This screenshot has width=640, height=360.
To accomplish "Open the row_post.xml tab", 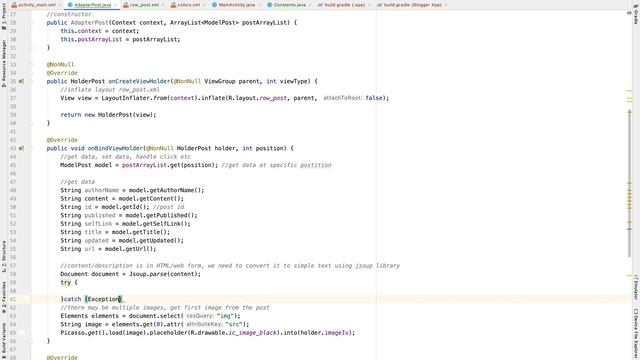I will [x=144, y=5].
